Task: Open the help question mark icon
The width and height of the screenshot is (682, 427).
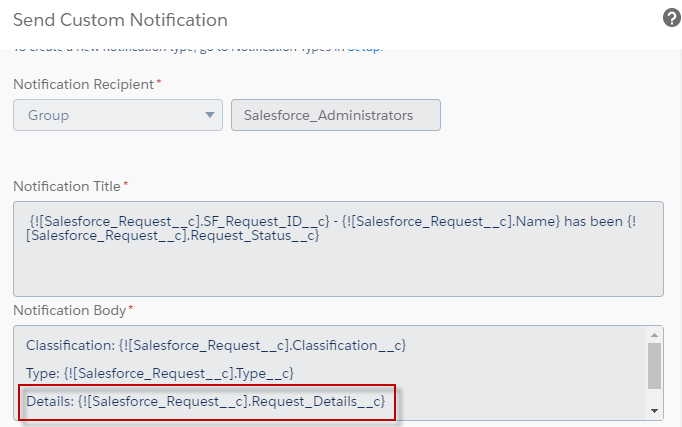Action: 671,18
